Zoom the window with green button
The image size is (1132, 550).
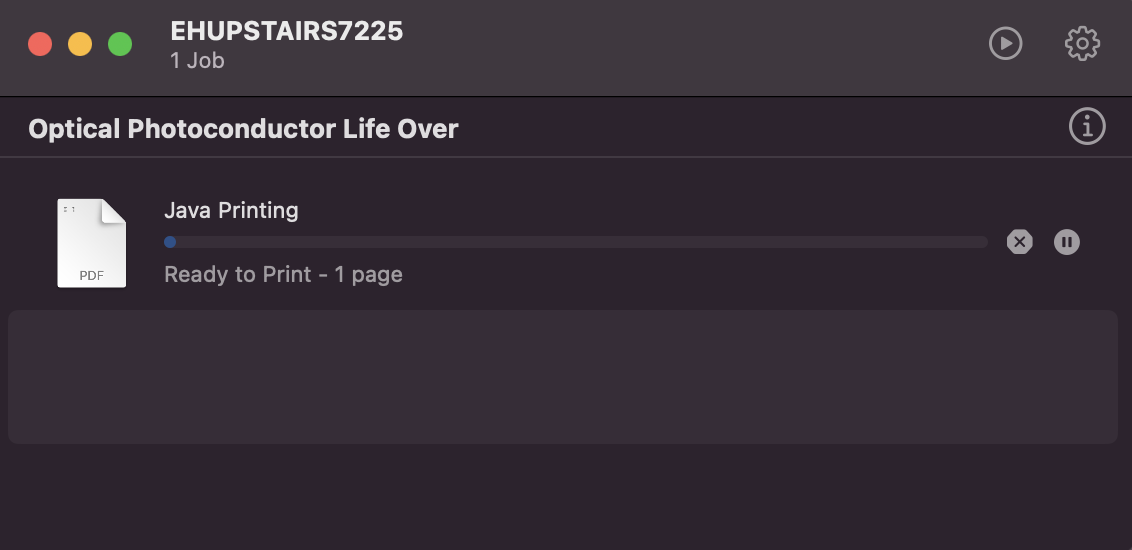120,45
